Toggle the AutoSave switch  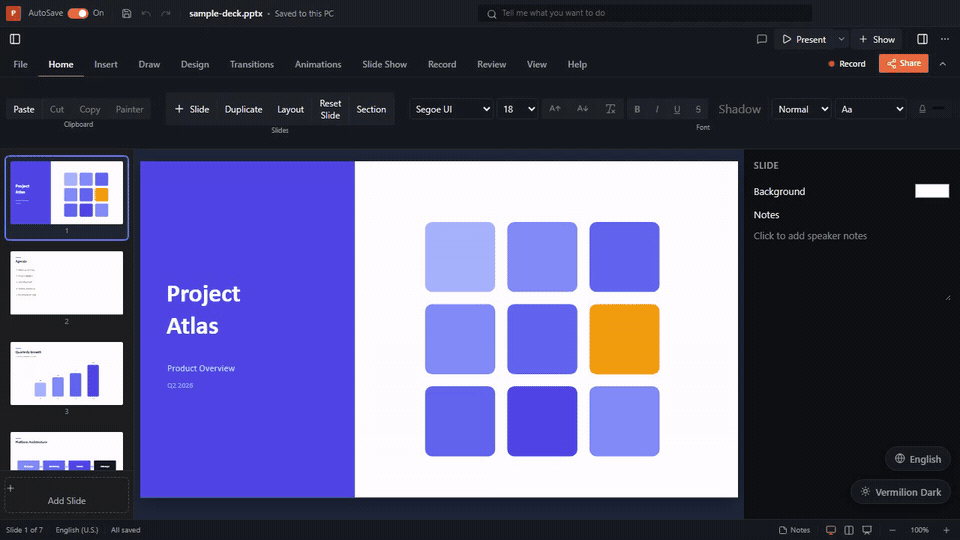[78, 13]
